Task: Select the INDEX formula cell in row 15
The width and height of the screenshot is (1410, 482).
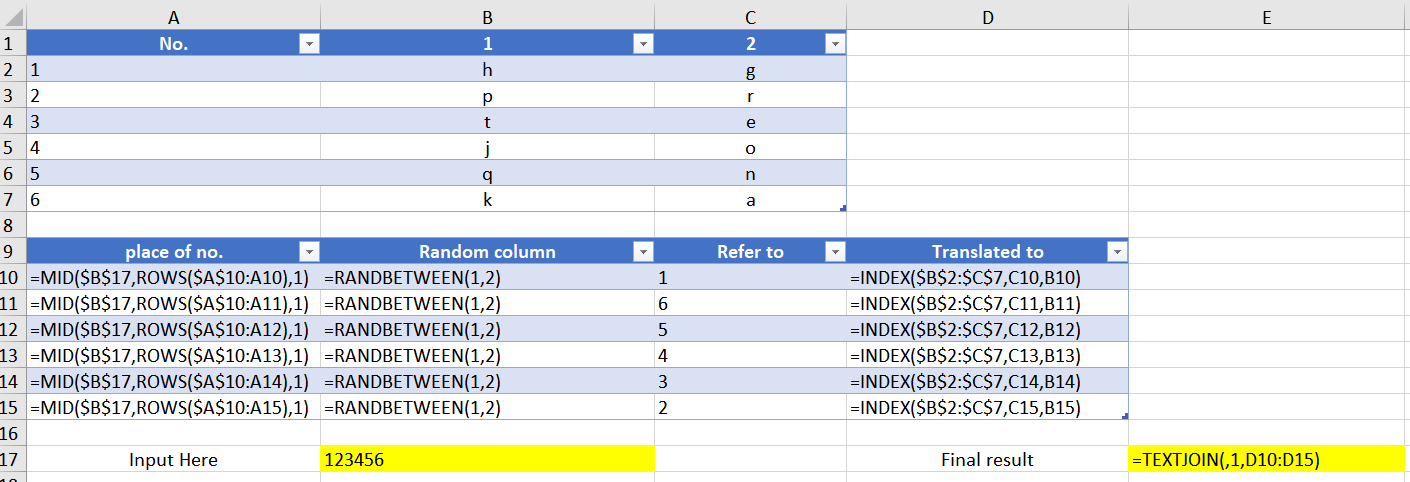Action: coord(988,407)
